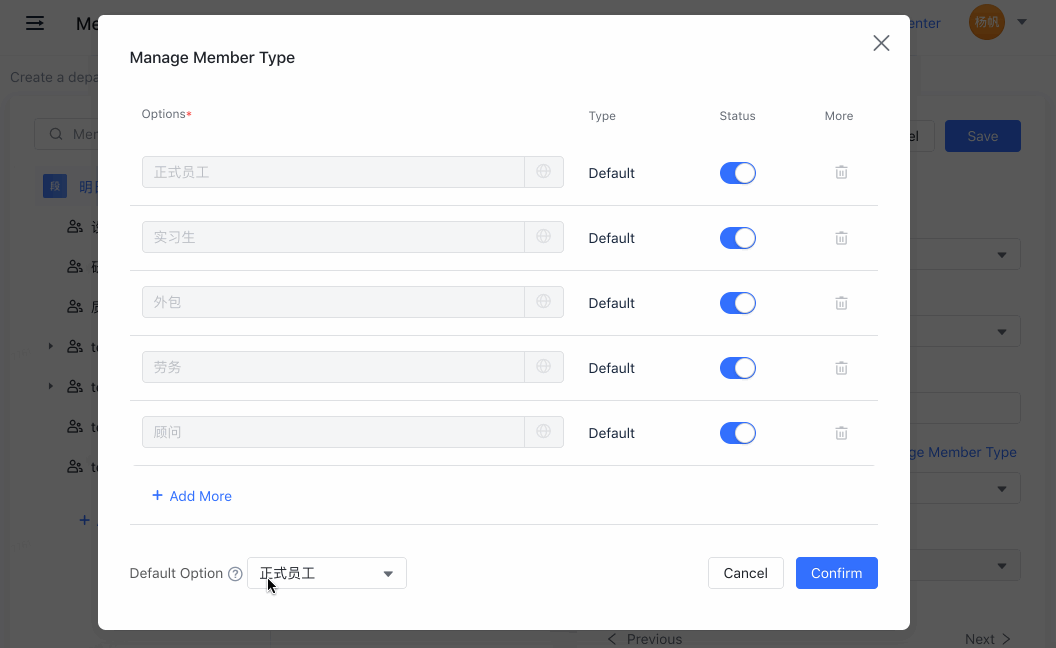Expand the first collapsed department in the sidebar tree
The image size is (1056, 648).
pyautogui.click(x=50, y=346)
